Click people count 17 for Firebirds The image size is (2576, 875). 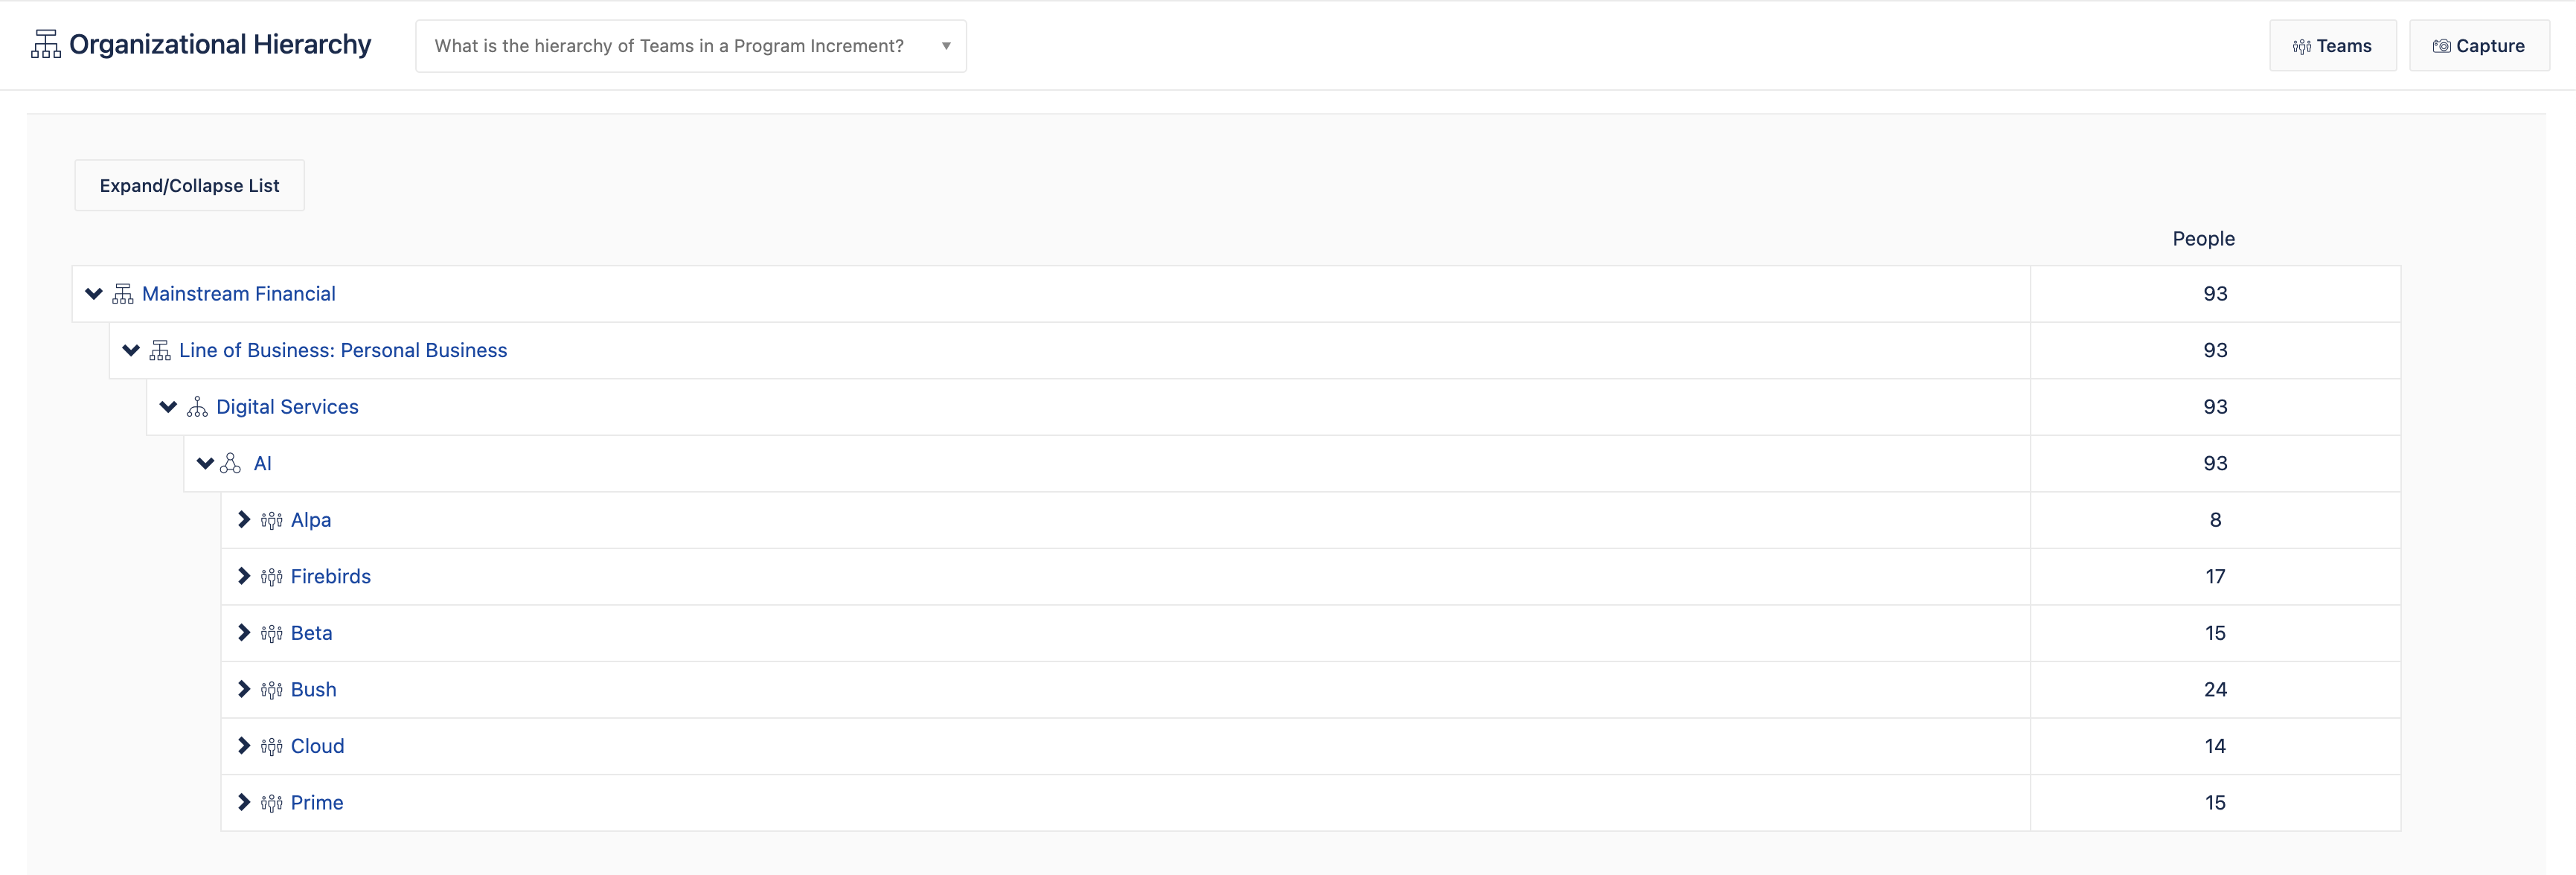(2215, 577)
